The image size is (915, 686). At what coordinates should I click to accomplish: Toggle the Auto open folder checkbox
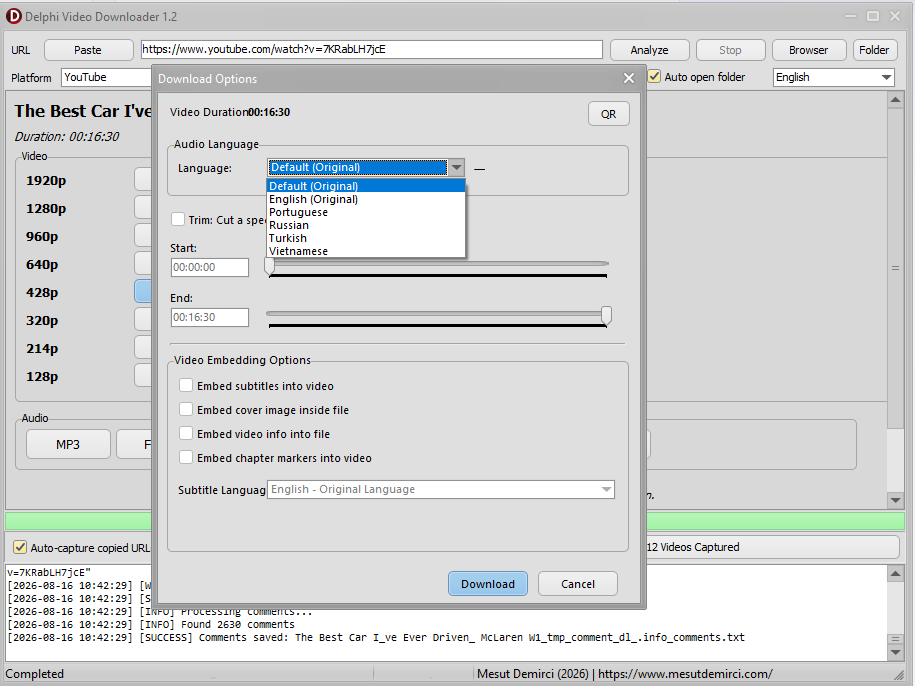[654, 76]
